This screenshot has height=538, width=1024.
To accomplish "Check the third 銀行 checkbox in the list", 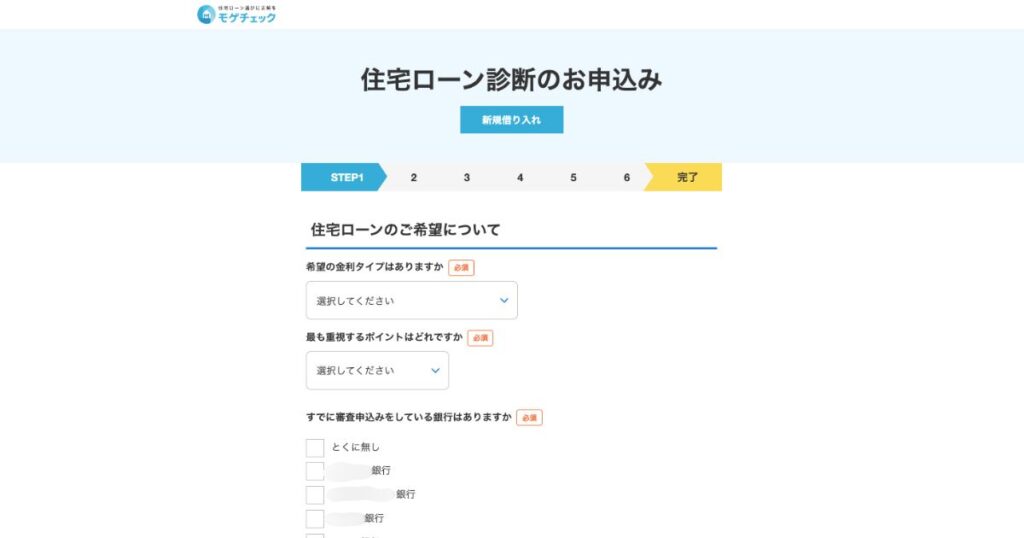I will coord(315,519).
